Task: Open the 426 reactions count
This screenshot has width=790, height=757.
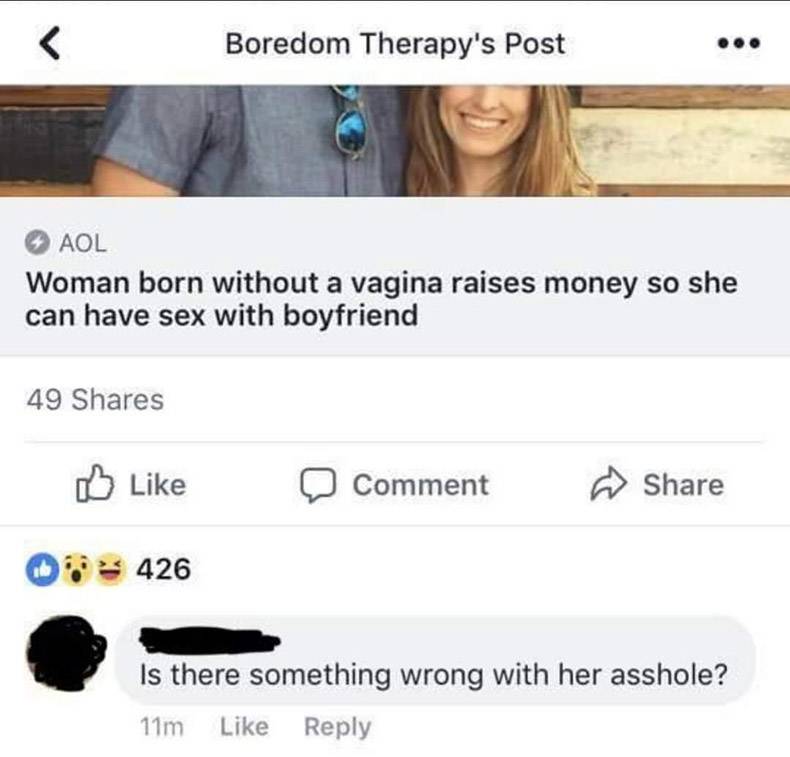Action: [164, 570]
